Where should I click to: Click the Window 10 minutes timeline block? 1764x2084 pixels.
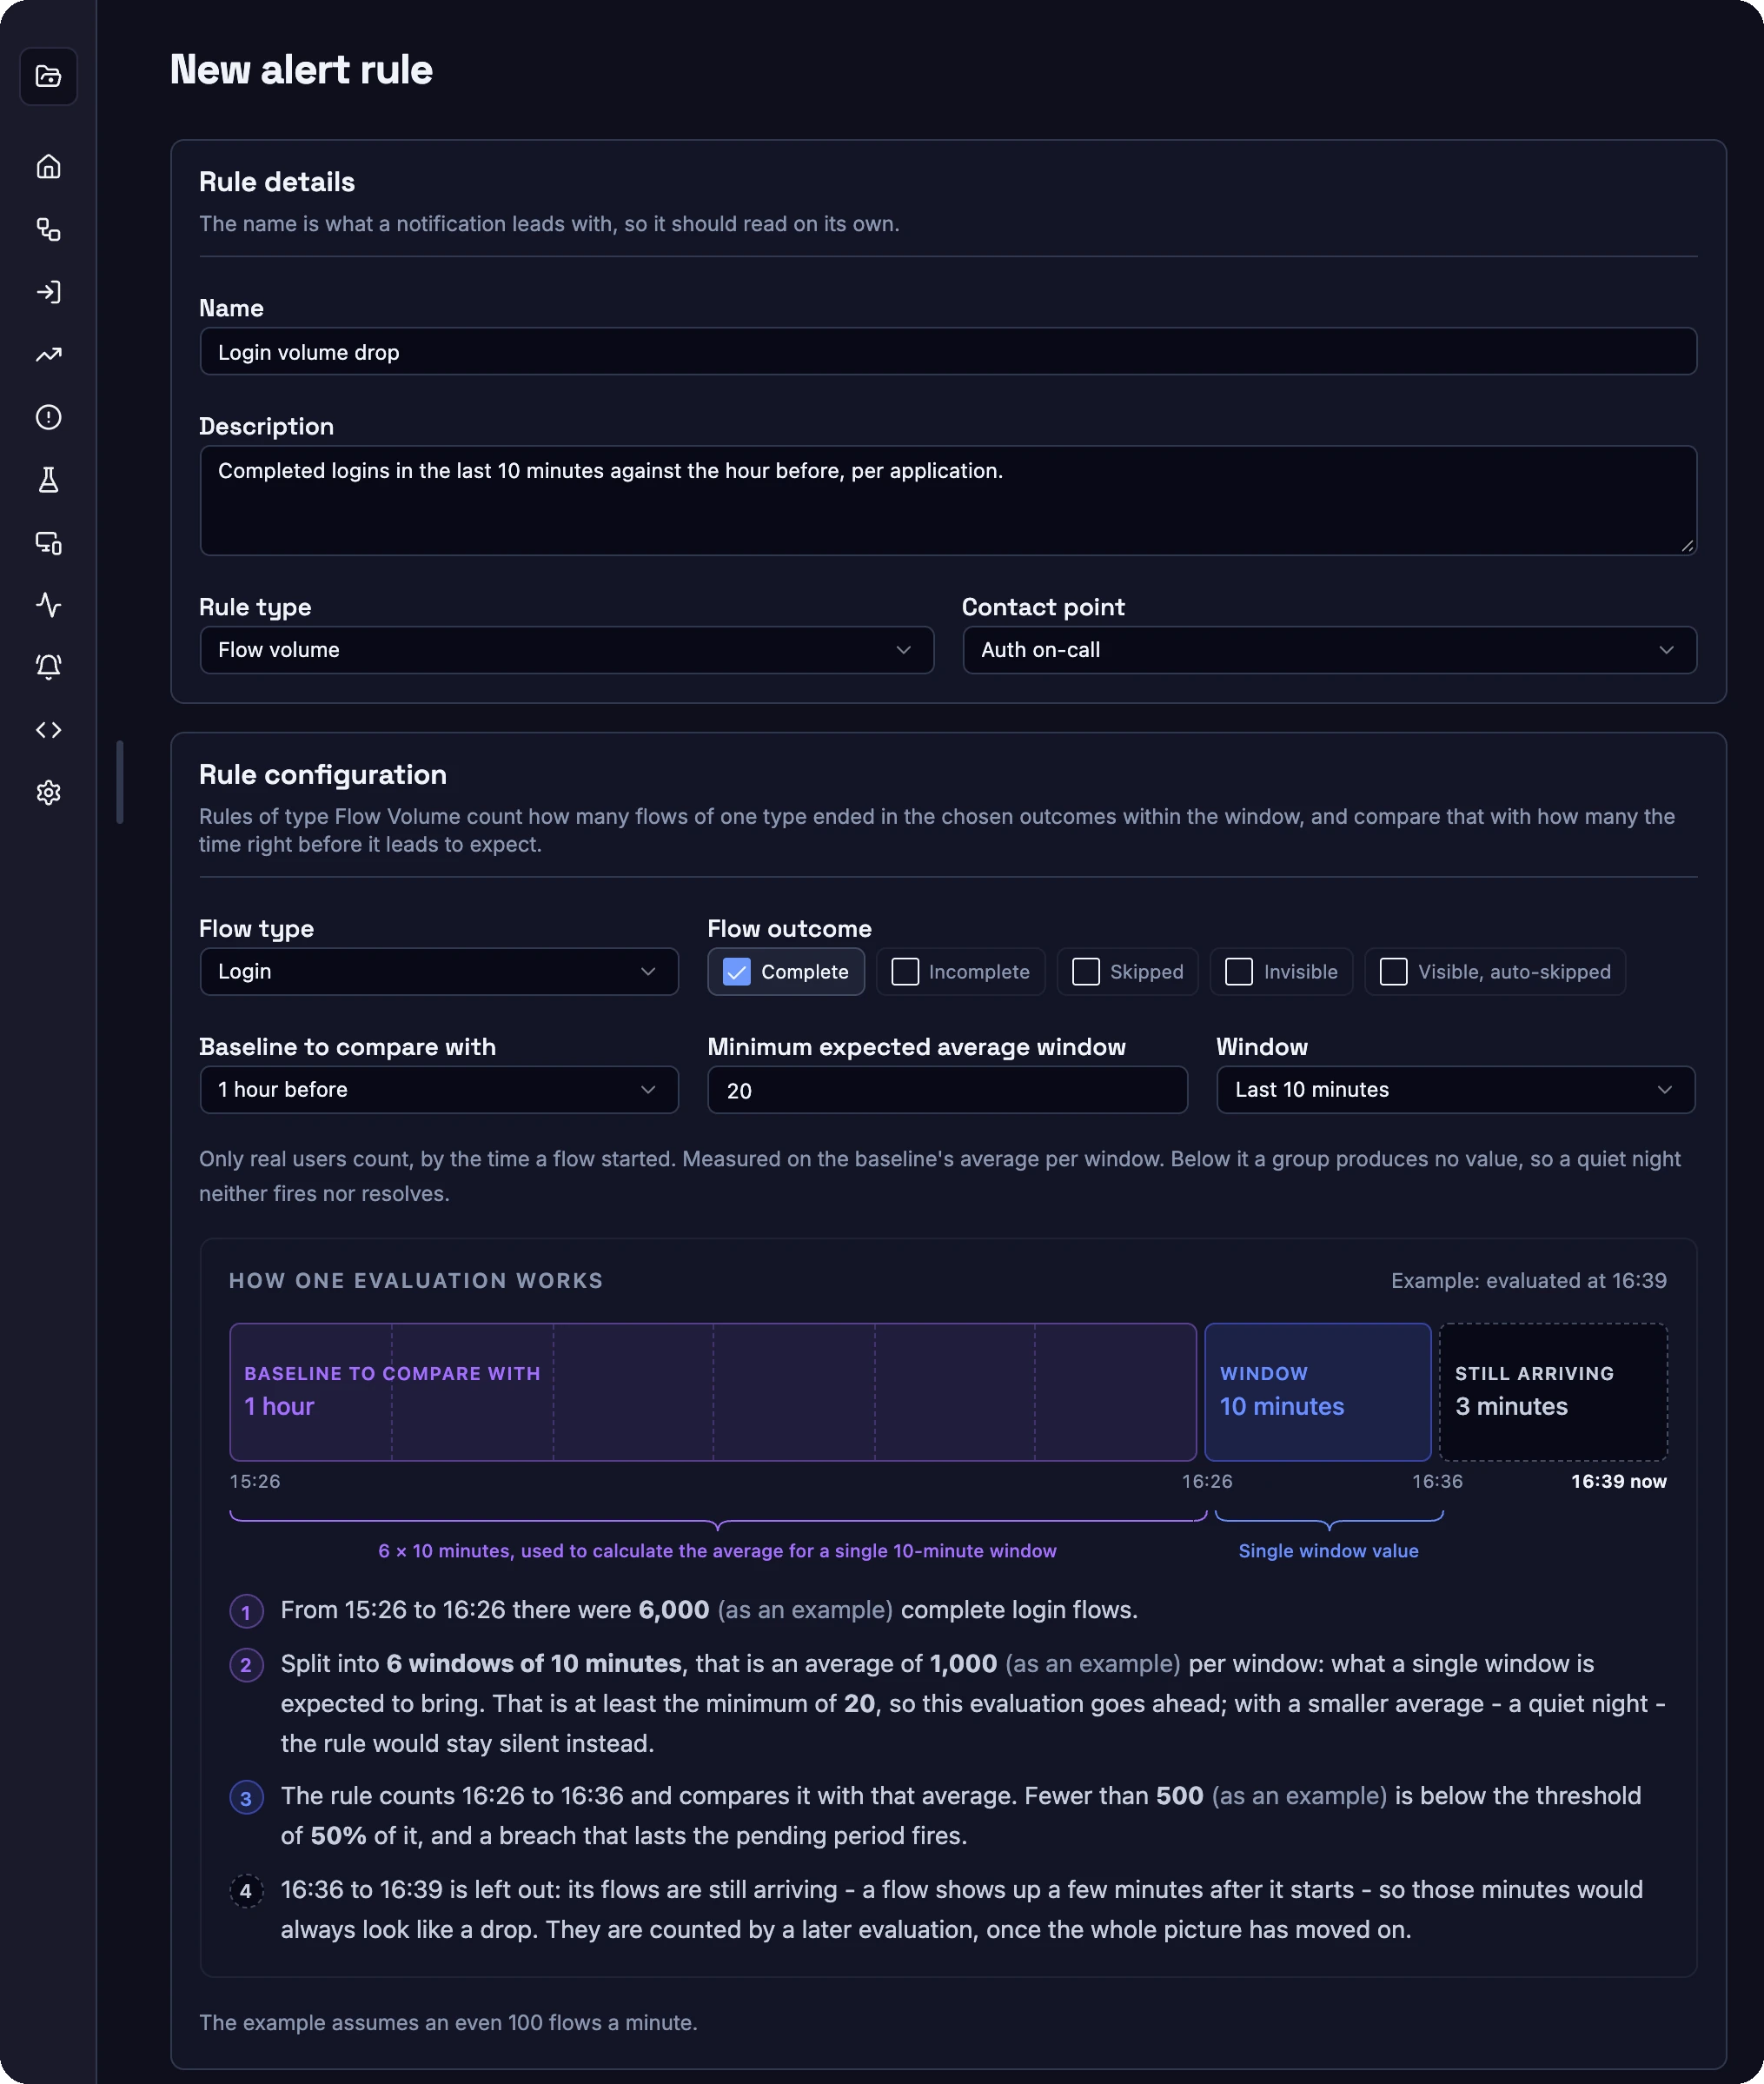point(1318,1392)
